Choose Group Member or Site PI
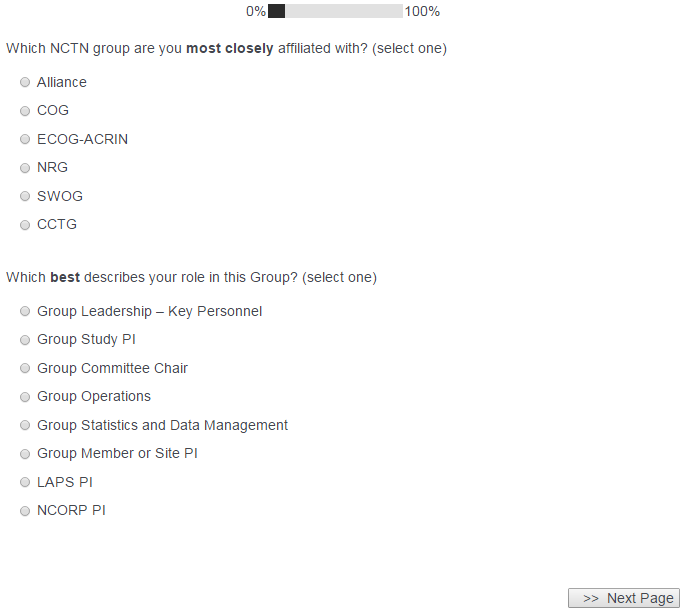 click(x=25, y=454)
